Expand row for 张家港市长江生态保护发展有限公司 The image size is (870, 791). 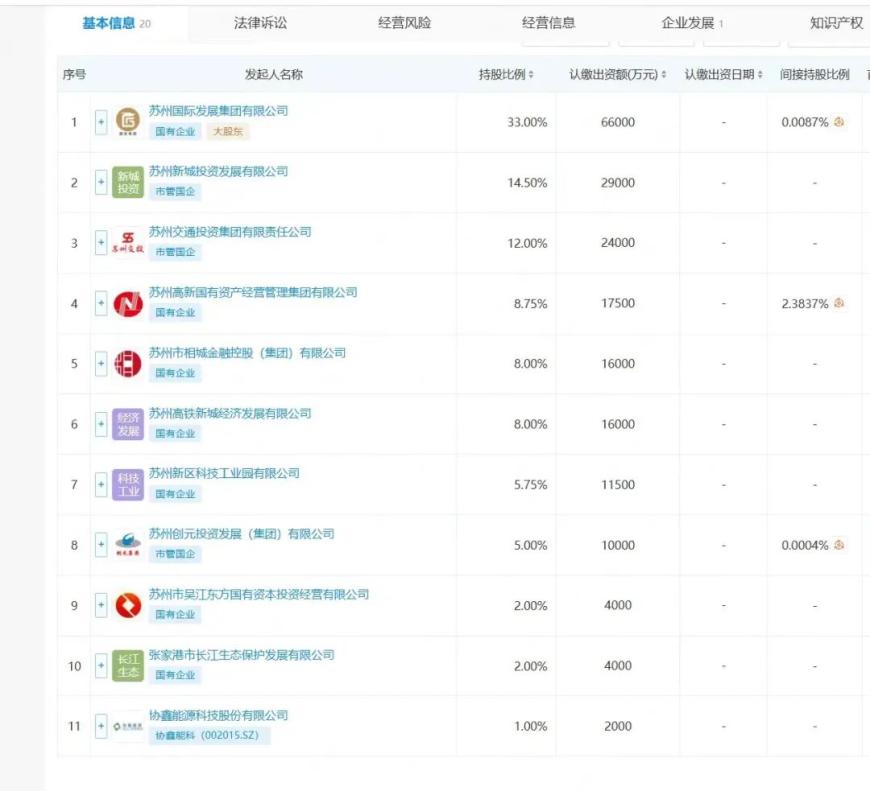(101, 666)
